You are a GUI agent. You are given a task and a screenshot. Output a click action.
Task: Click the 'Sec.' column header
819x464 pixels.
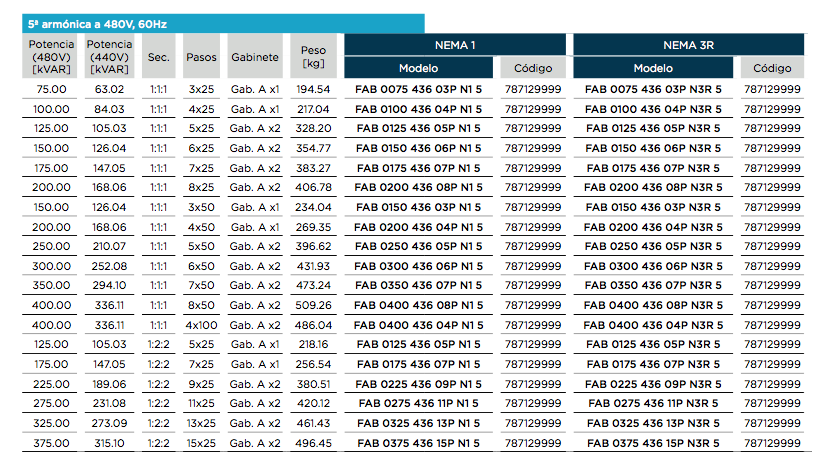click(159, 56)
